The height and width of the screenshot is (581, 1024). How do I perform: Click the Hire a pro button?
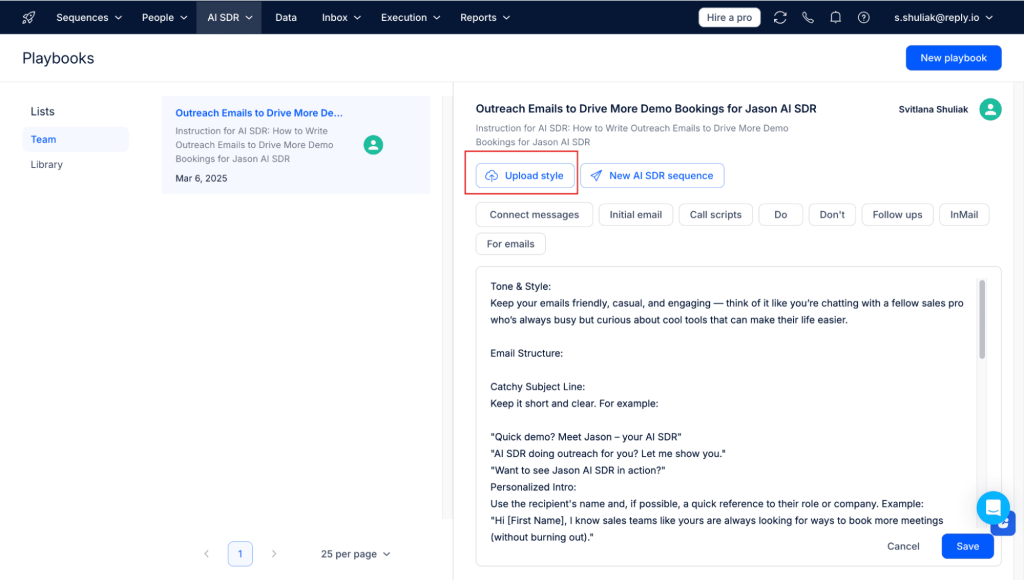[x=729, y=18]
